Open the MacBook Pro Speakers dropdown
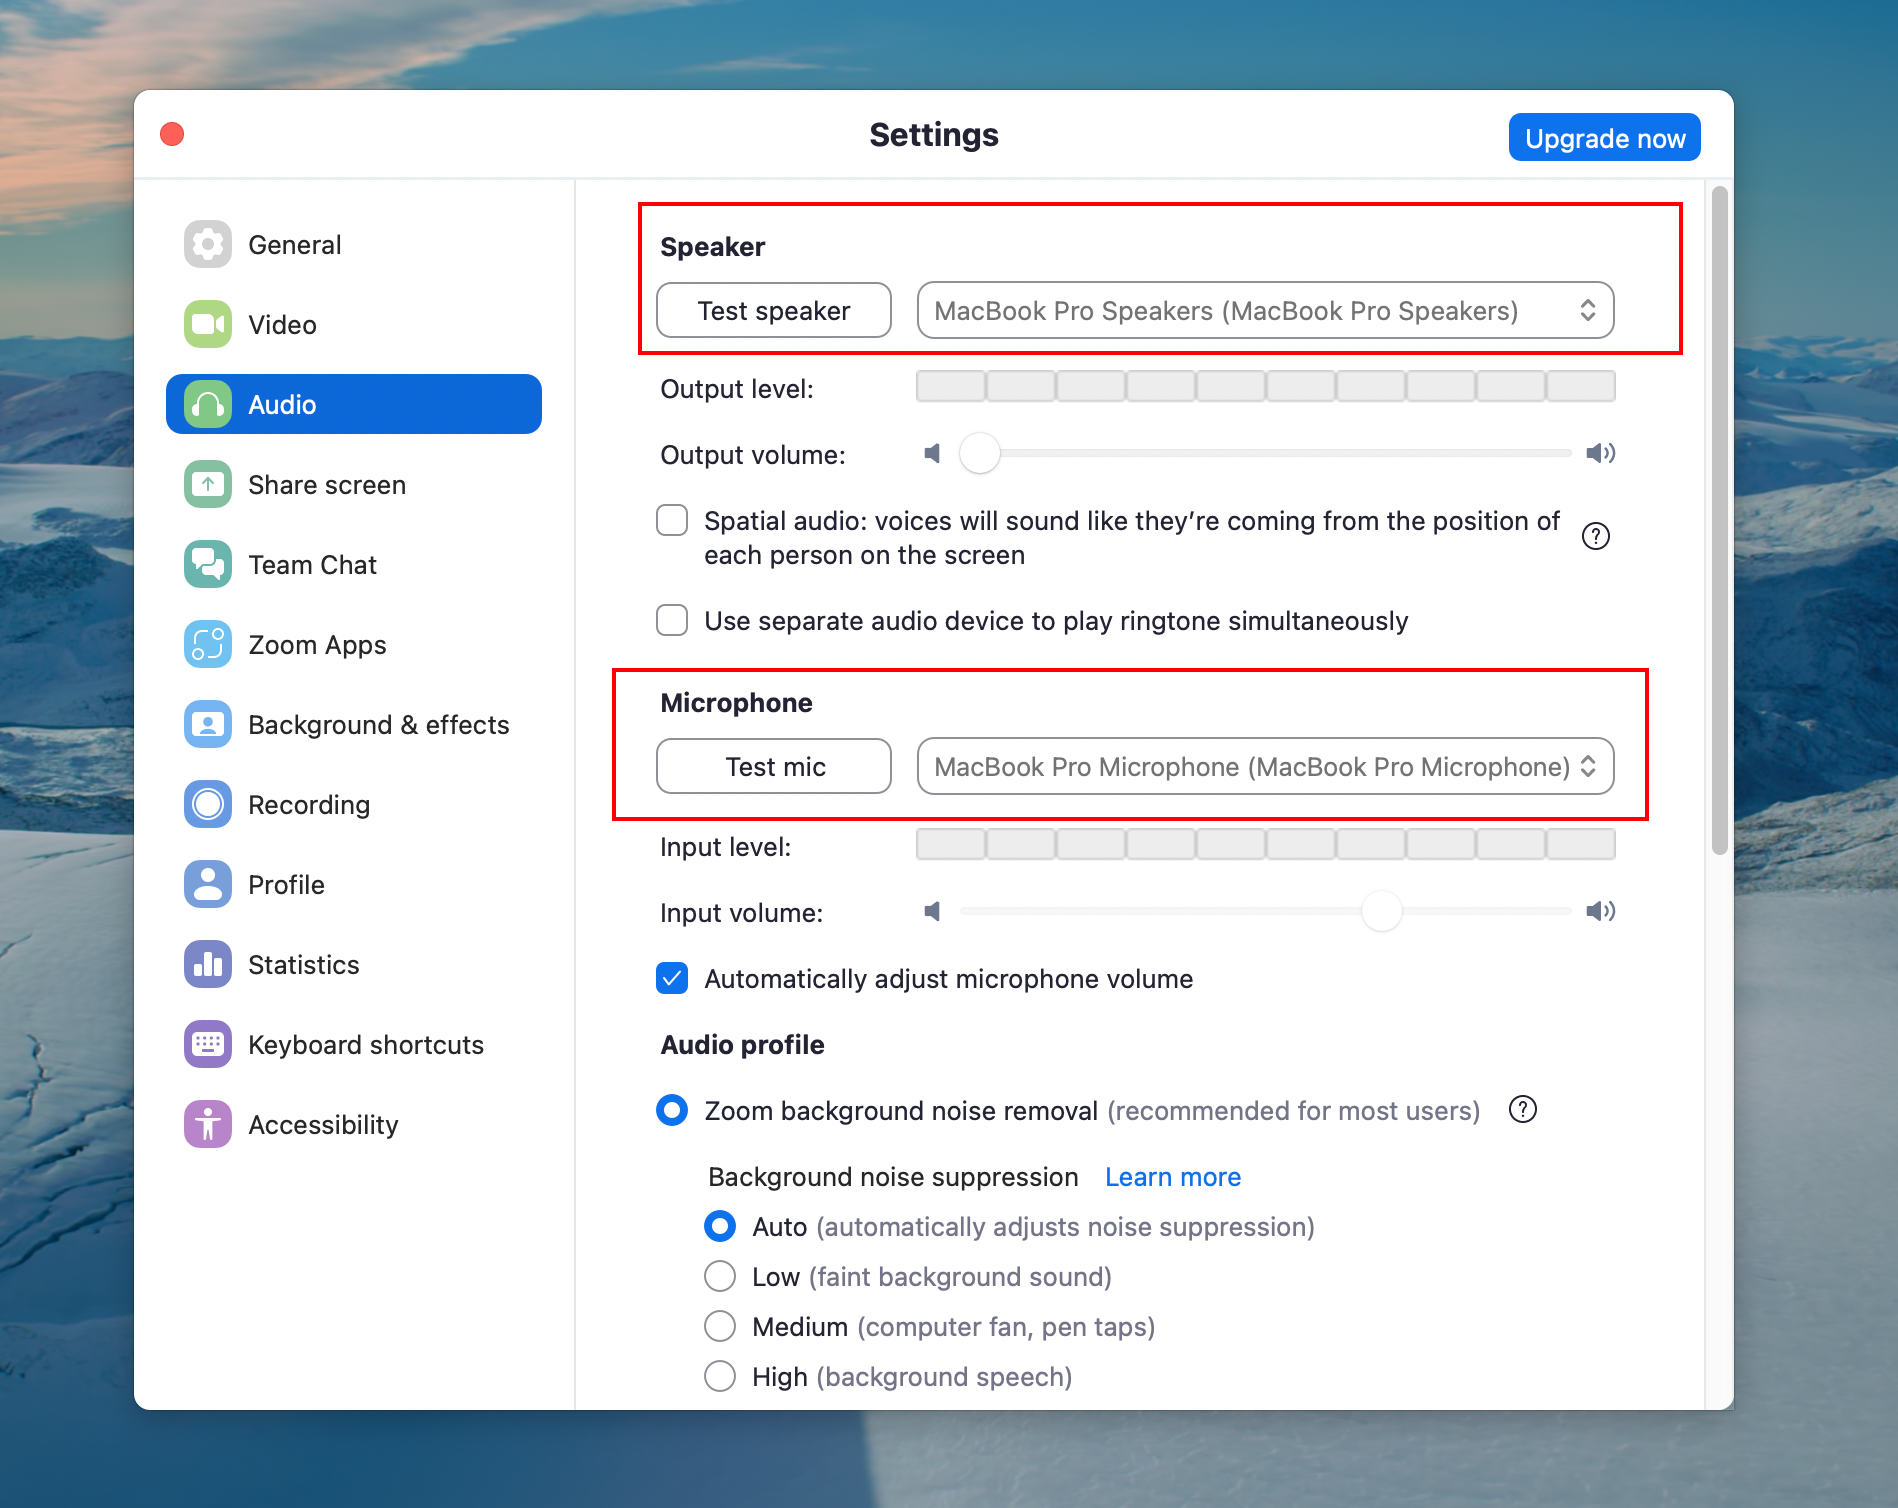The image size is (1898, 1508). [x=1264, y=310]
